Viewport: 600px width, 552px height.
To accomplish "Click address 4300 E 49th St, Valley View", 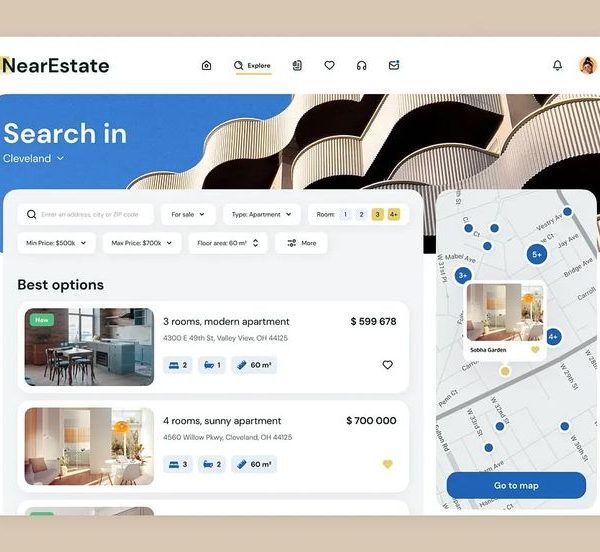I will coord(225,338).
